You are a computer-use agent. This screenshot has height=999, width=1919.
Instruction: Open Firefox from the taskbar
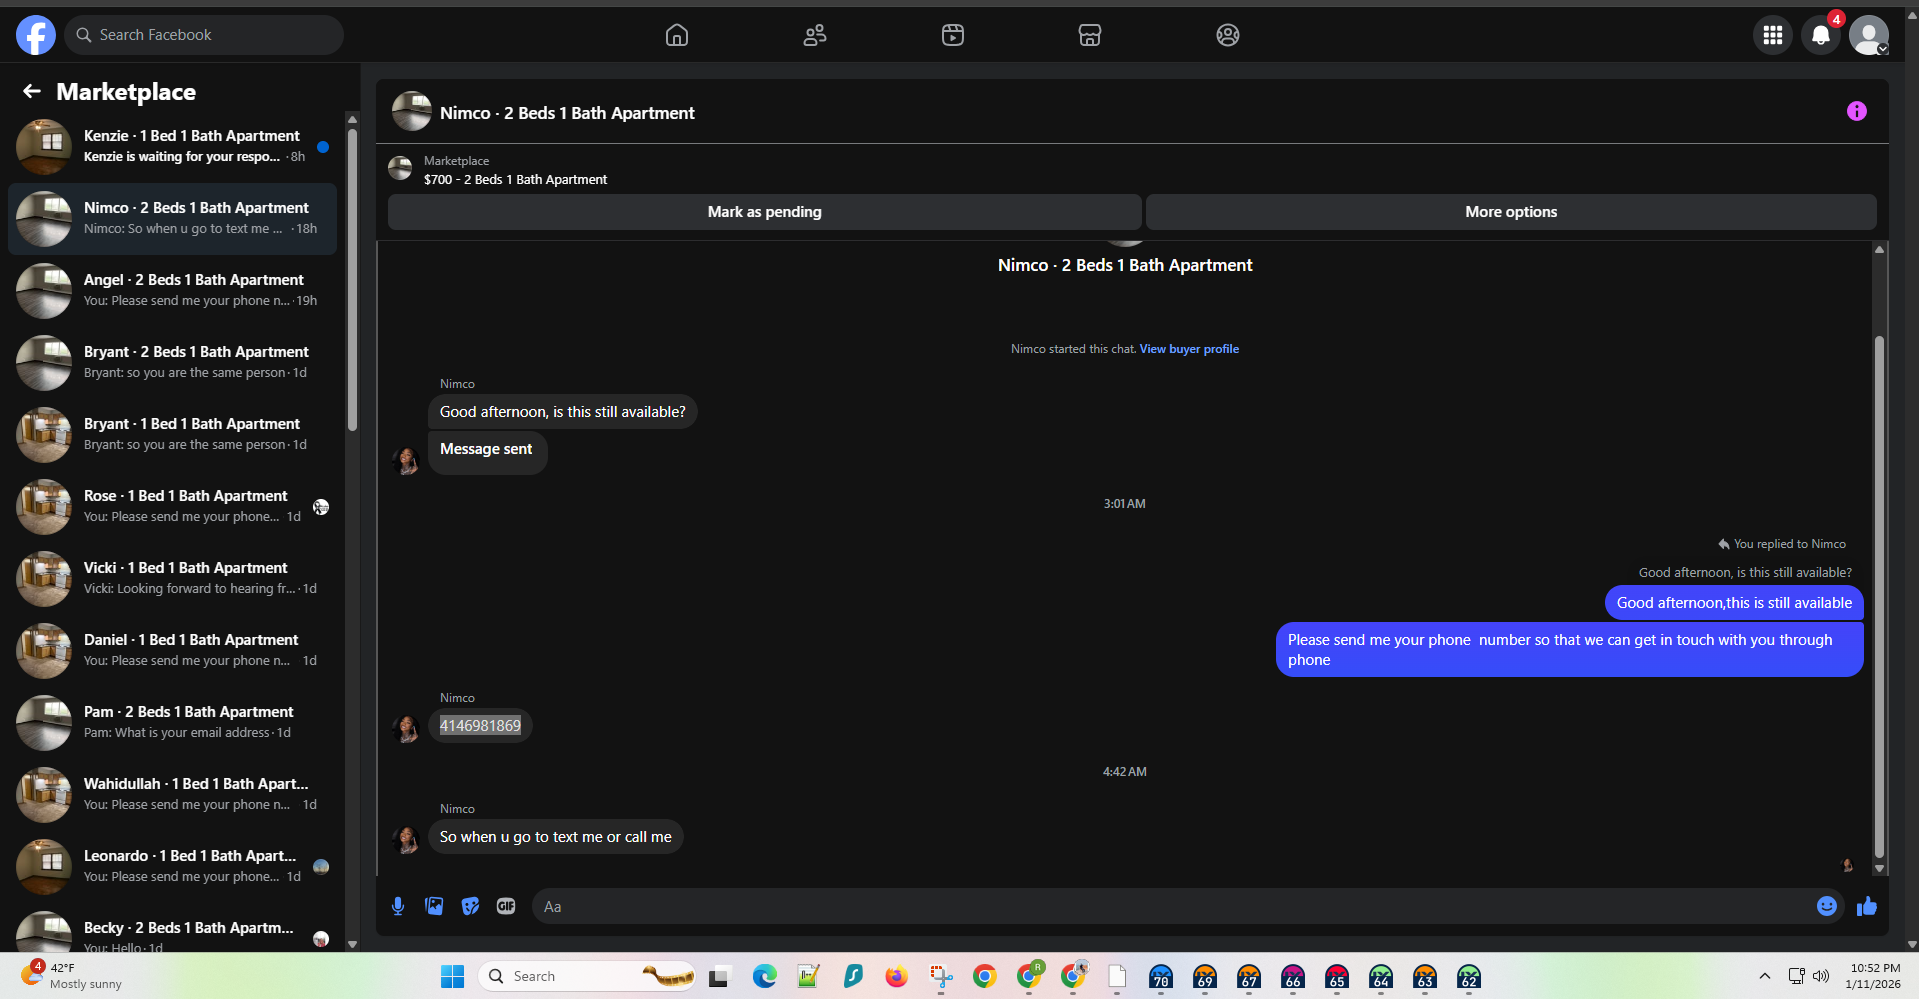click(897, 976)
